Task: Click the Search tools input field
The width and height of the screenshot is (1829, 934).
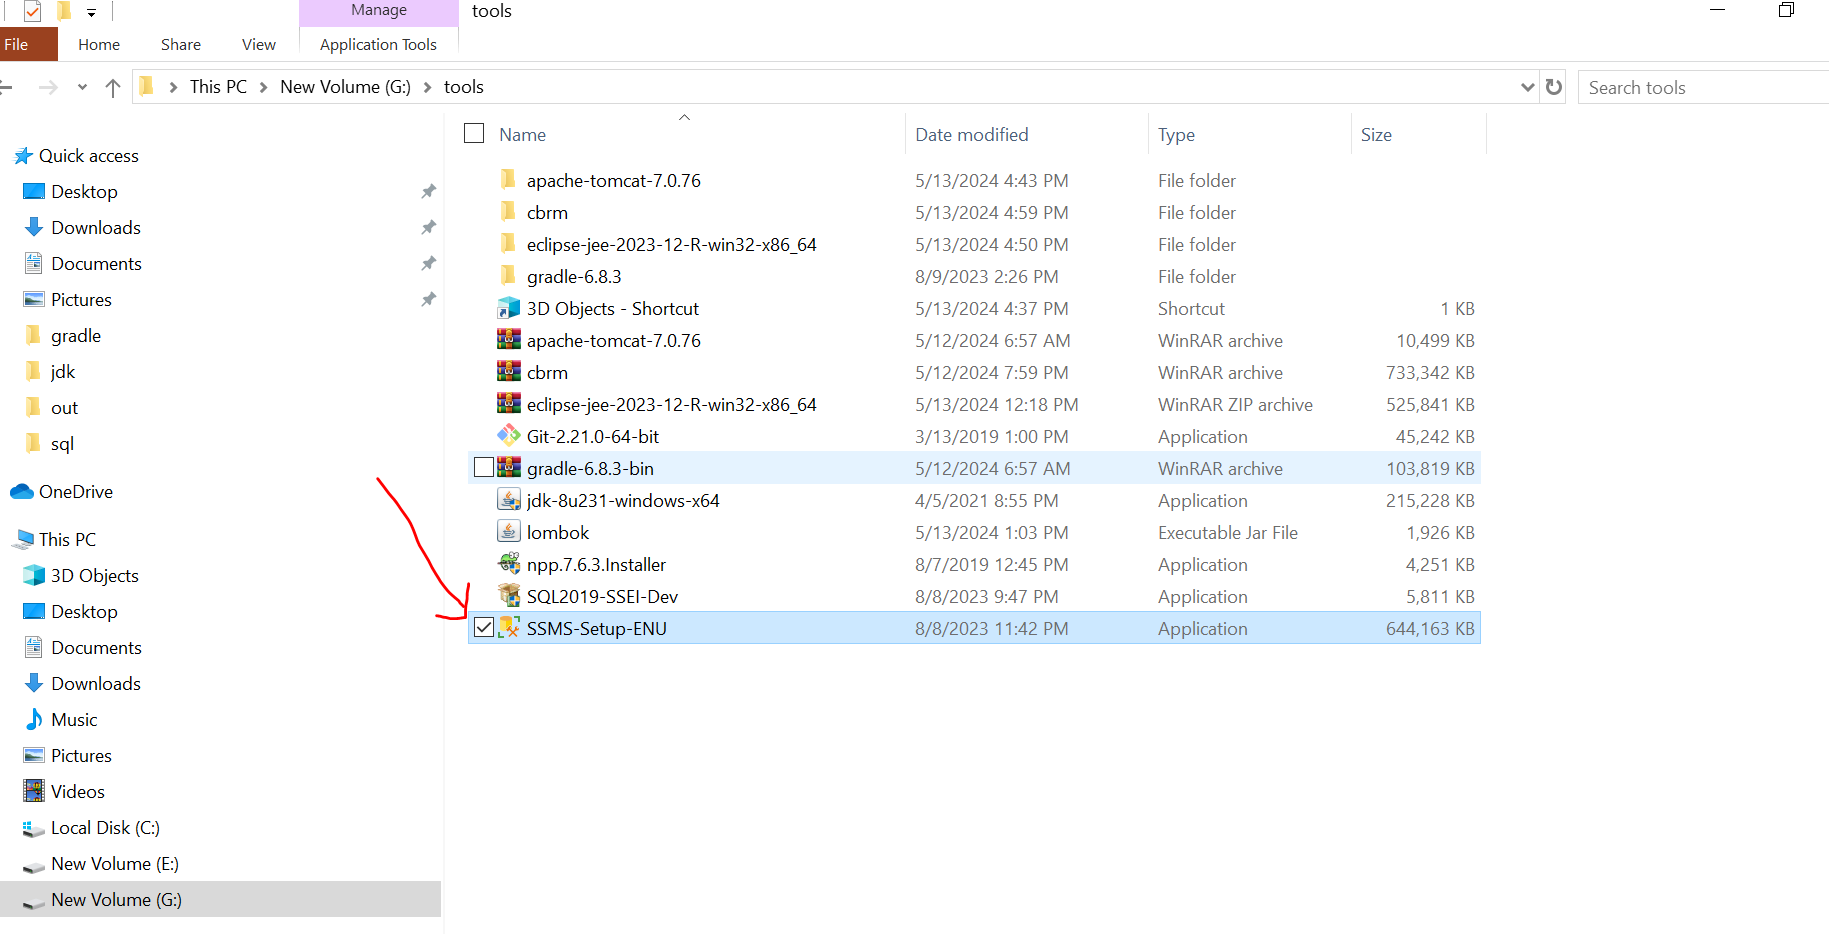Action: coord(1703,87)
